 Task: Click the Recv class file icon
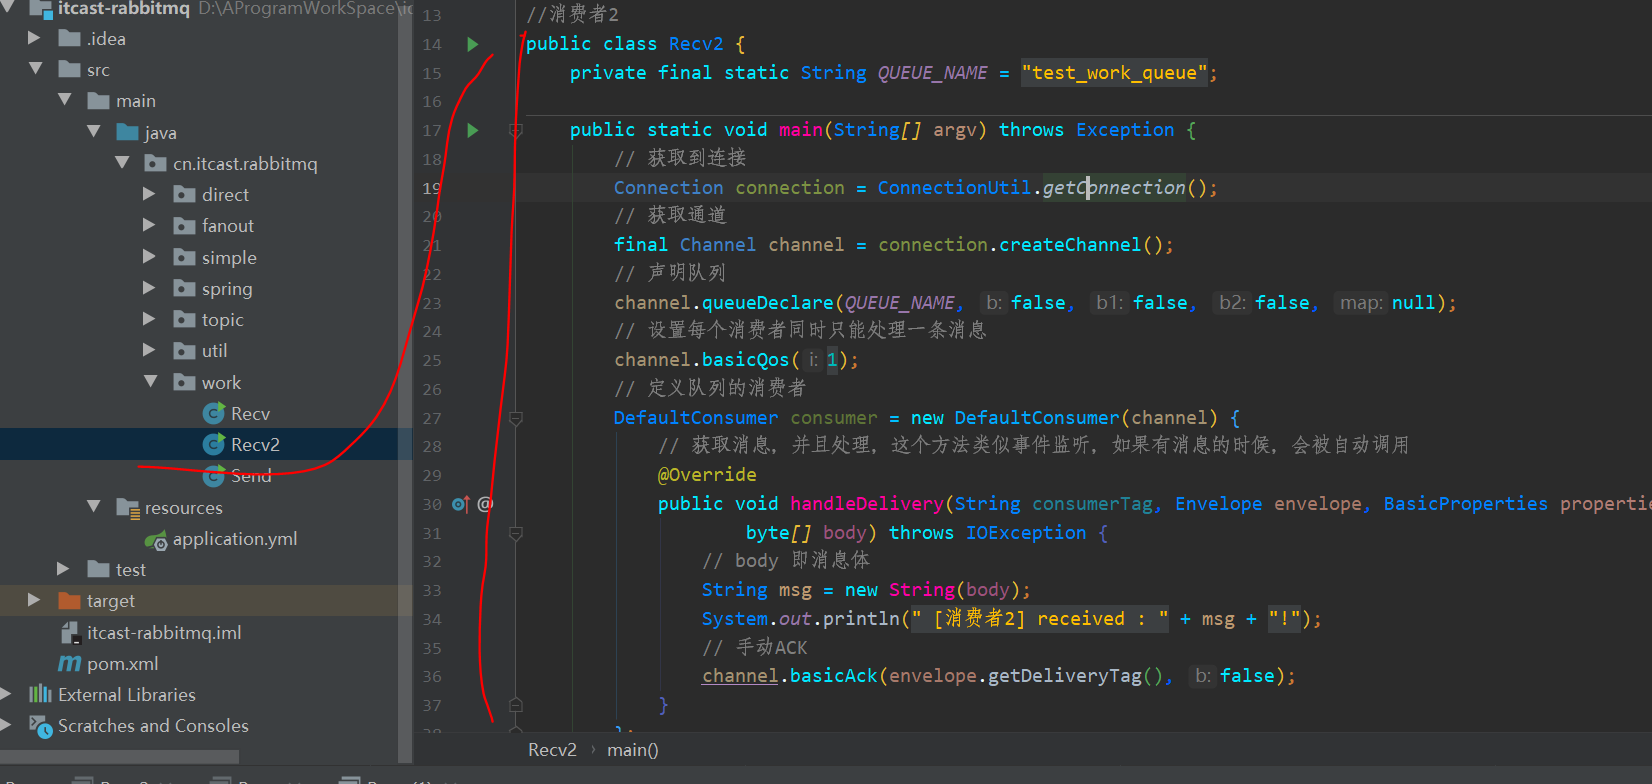(x=214, y=413)
